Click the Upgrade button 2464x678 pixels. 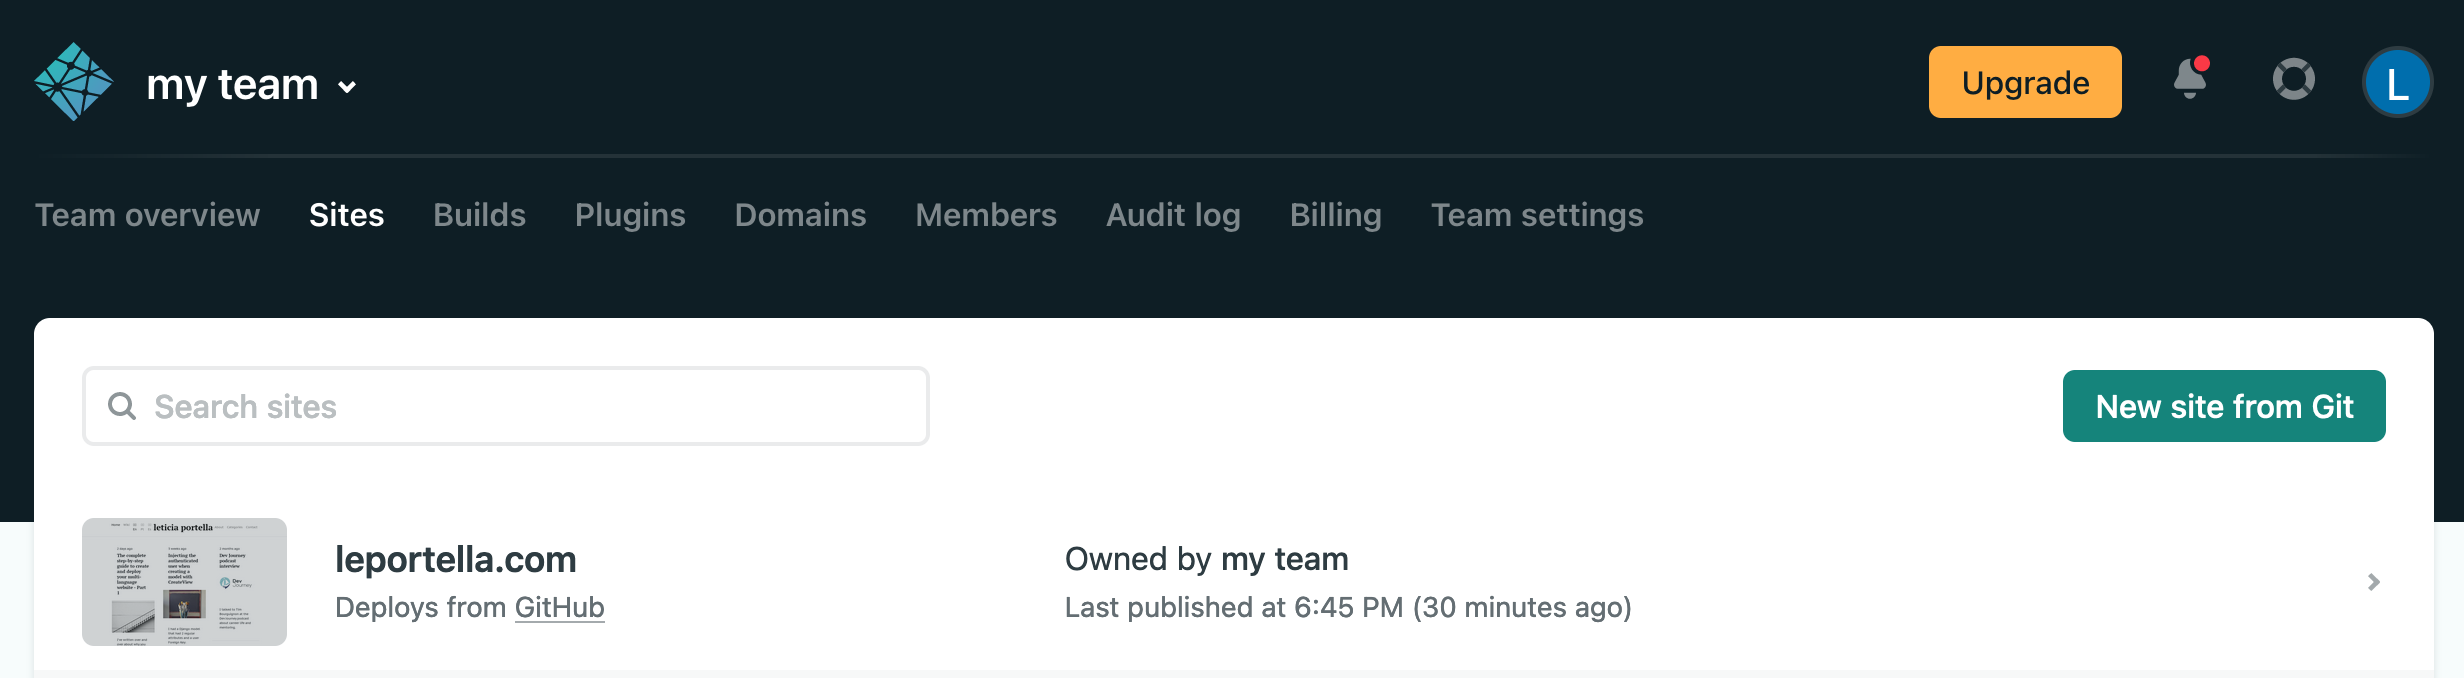tap(2024, 81)
